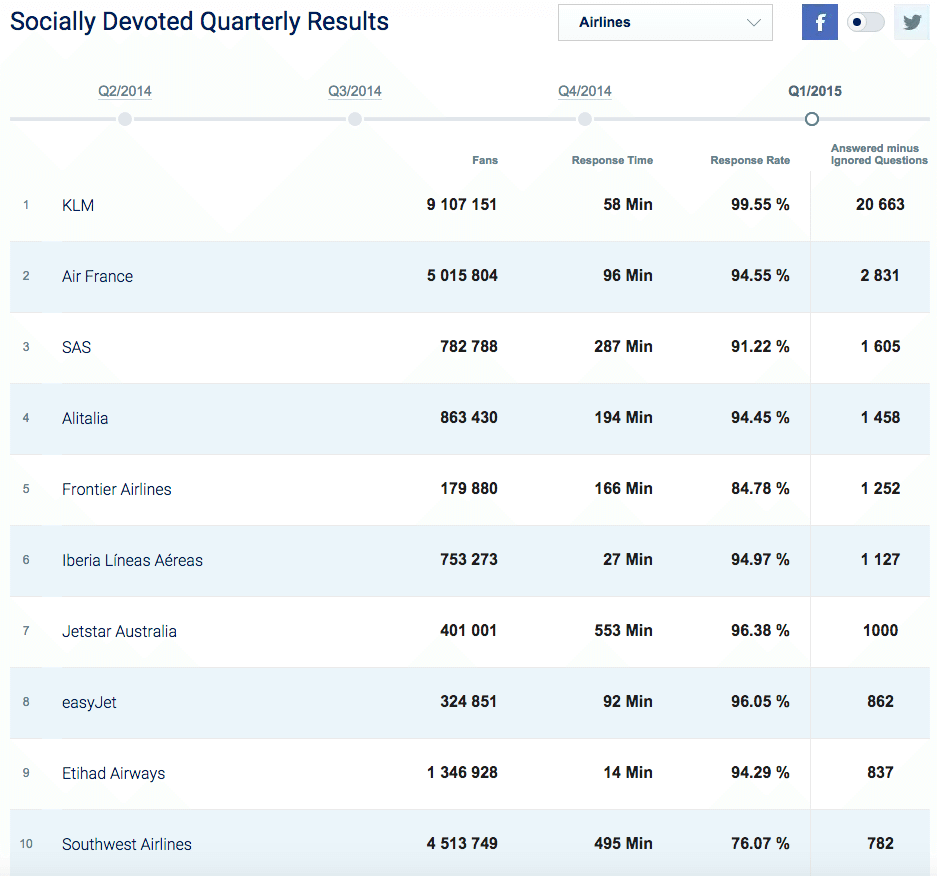Open the Iberia Líneas Aéreas entry
937x876 pixels.
pos(132,560)
